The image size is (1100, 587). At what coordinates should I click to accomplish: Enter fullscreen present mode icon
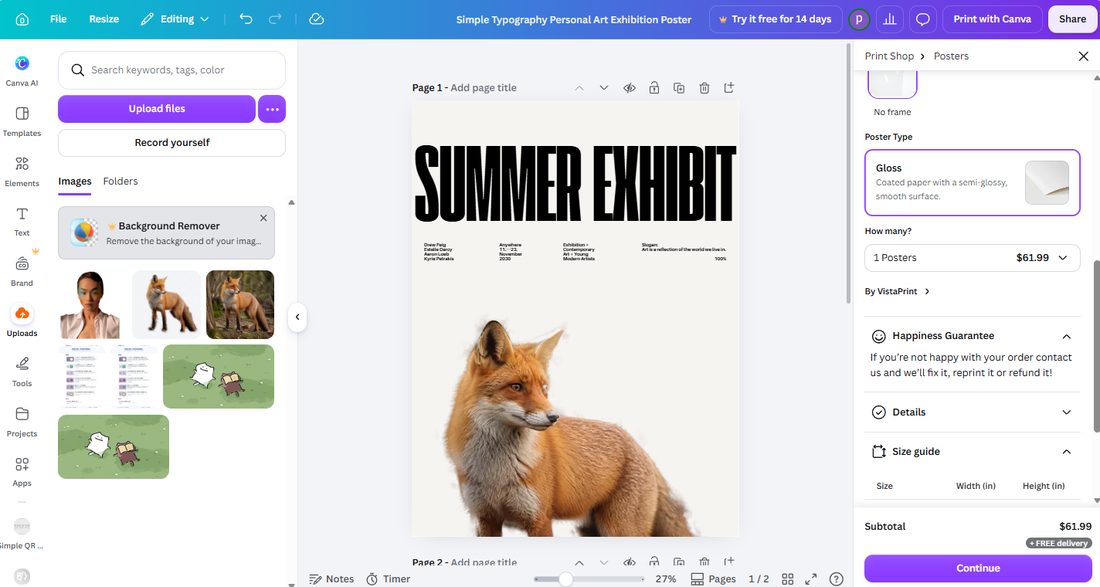tap(811, 579)
